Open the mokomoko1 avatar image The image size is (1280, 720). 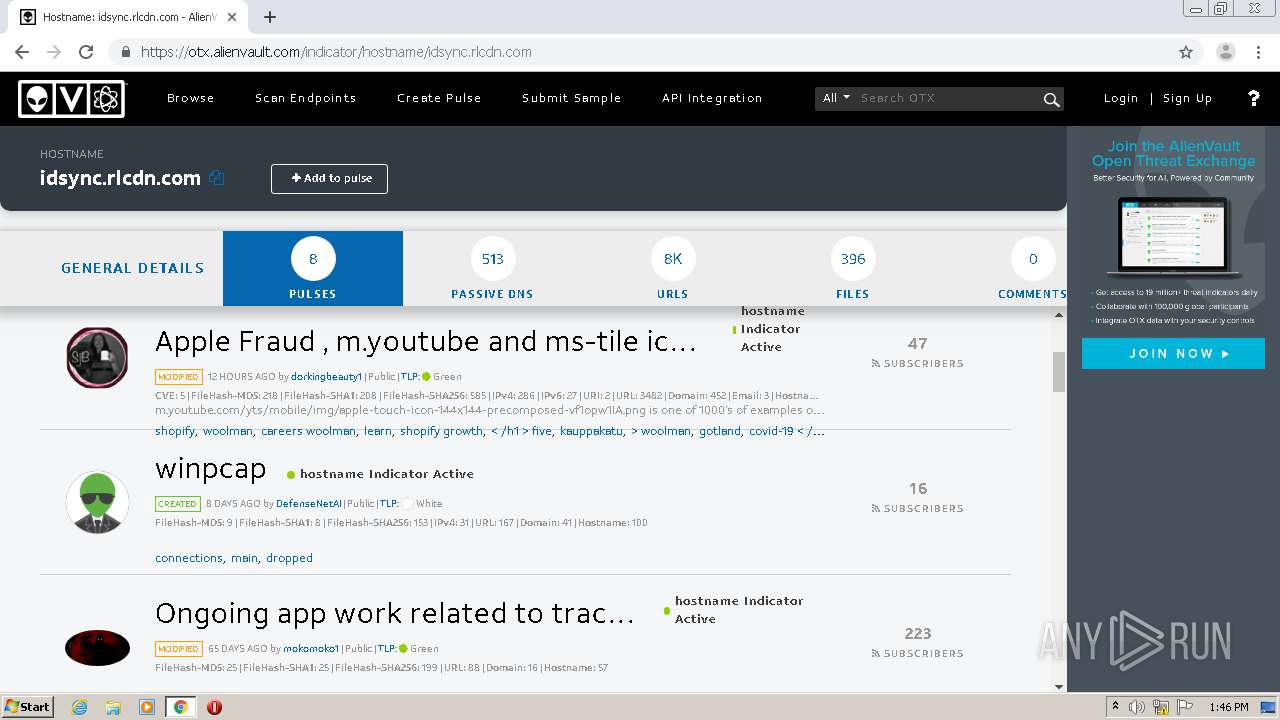[x=97, y=648]
